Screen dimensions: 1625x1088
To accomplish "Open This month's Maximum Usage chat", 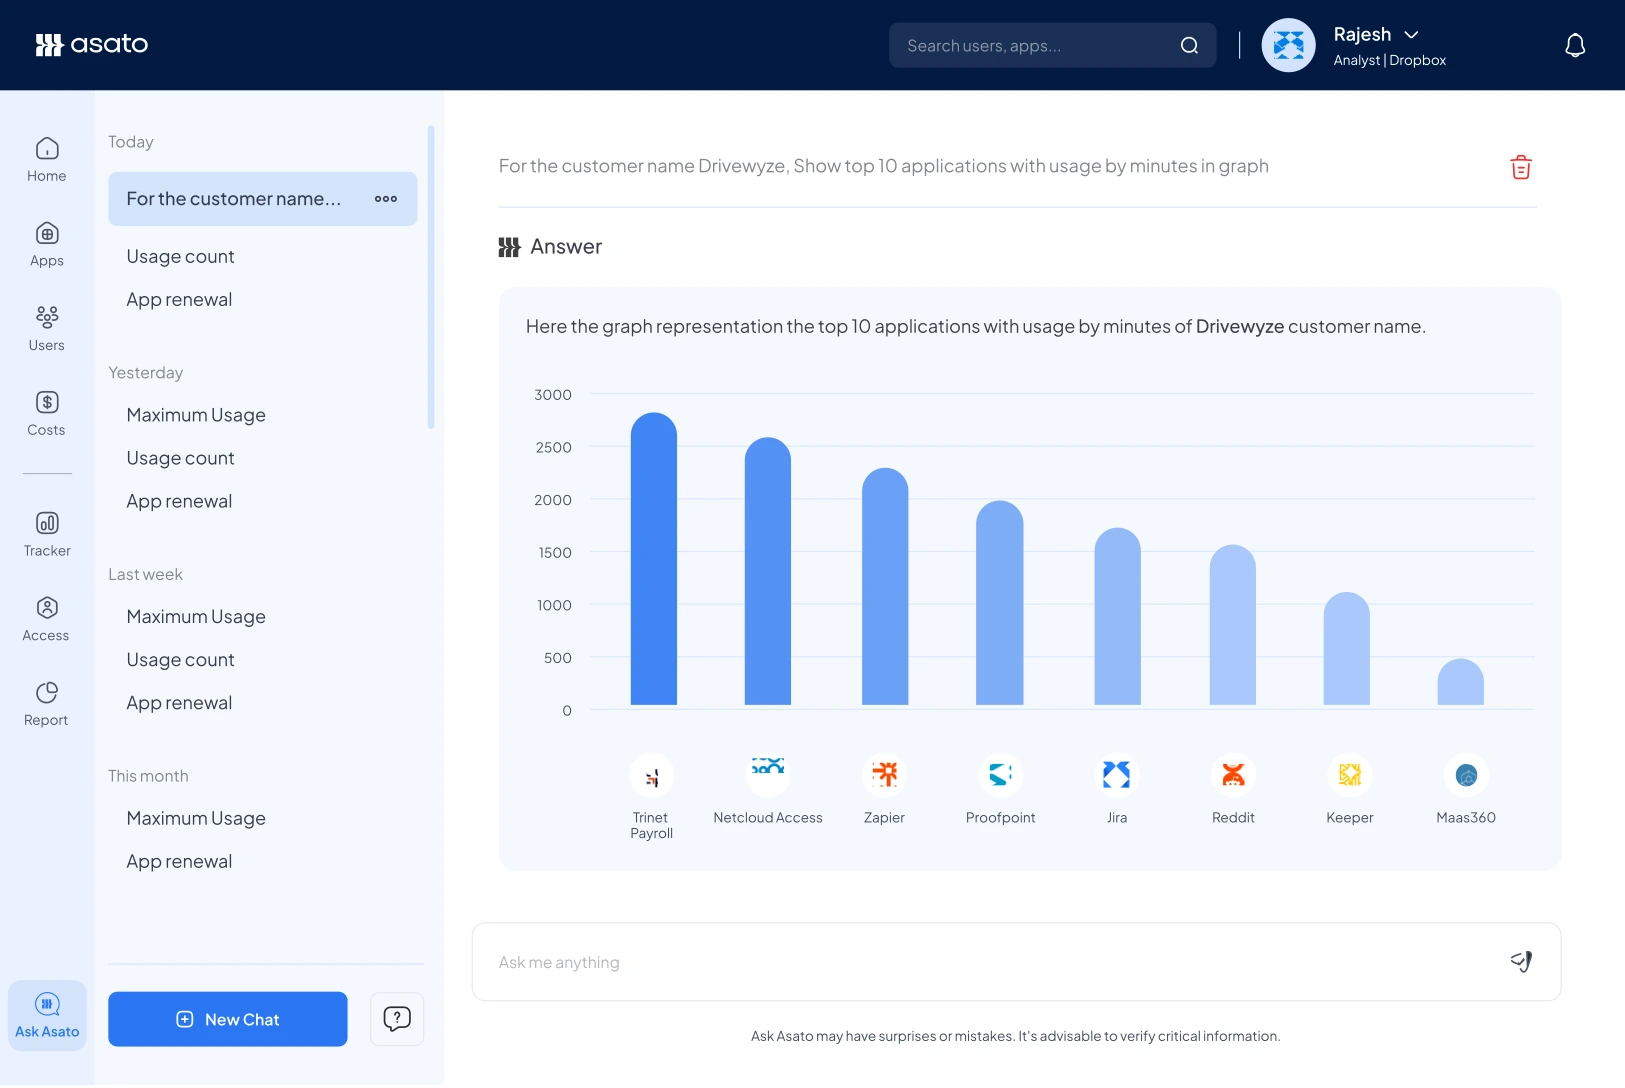I will (x=196, y=818).
